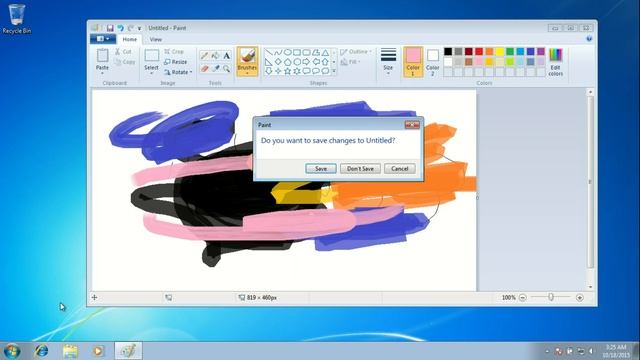The height and width of the screenshot is (360, 640).
Task: Expand the Rotate dropdown
Action: click(178, 72)
